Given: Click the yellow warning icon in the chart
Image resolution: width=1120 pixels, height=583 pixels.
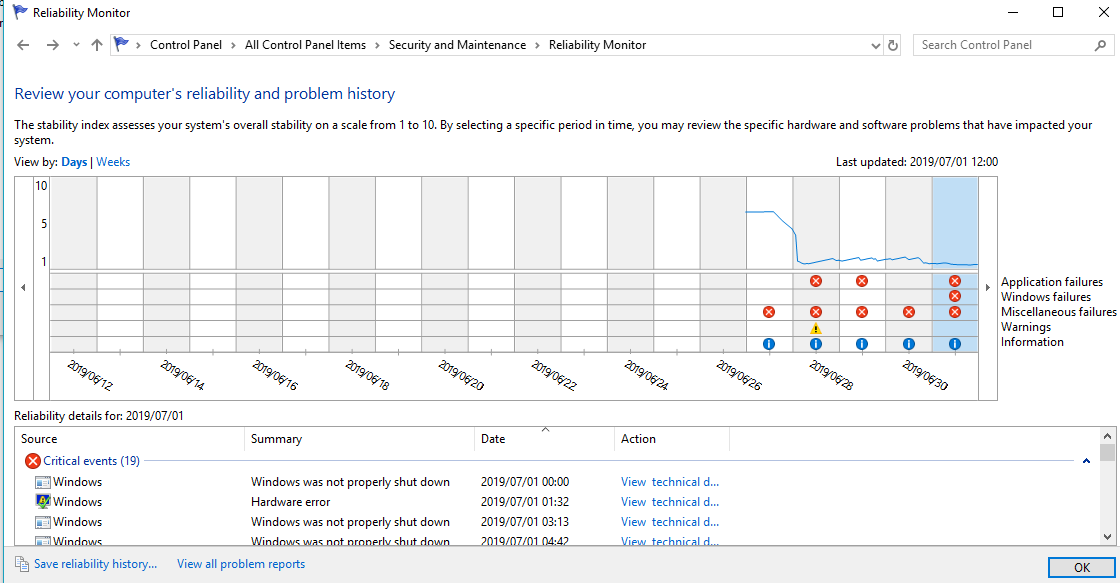Looking at the screenshot, I should pyautogui.click(x=816, y=329).
